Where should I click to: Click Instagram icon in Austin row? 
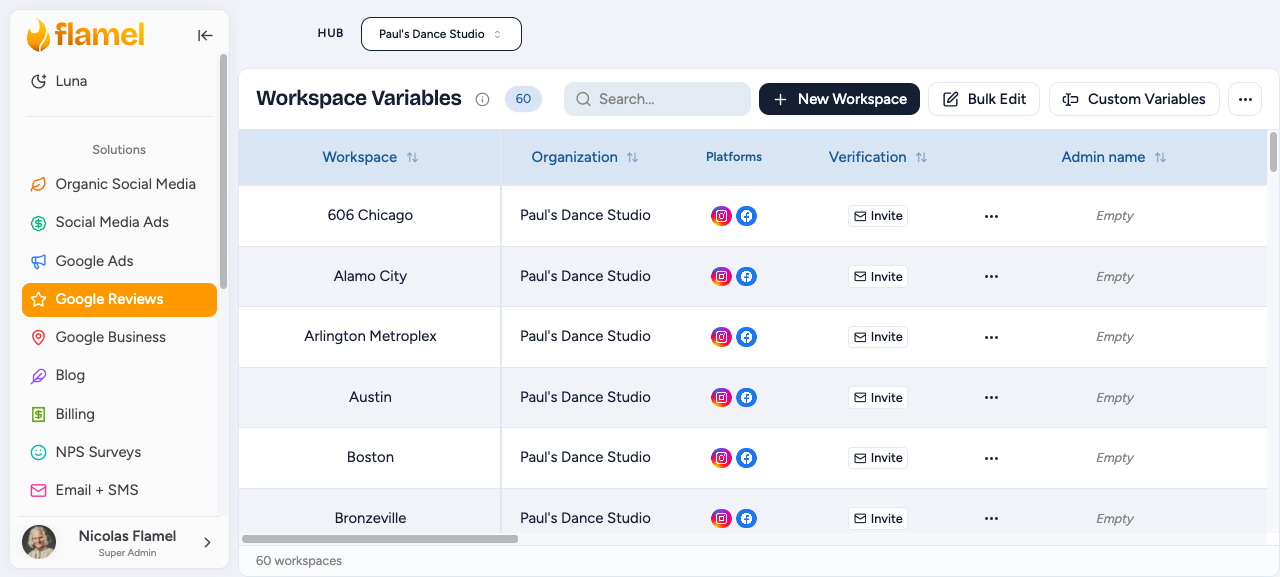(x=721, y=398)
